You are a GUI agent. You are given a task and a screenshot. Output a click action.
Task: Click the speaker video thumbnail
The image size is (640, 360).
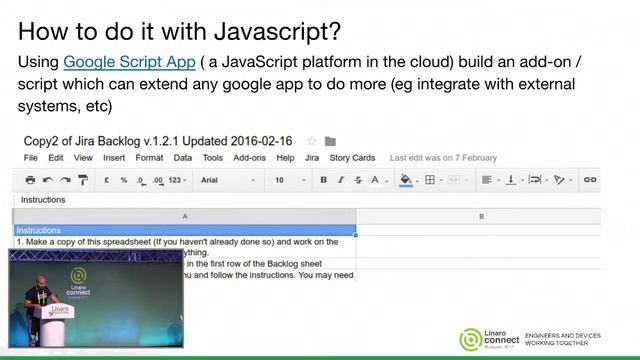click(96, 298)
